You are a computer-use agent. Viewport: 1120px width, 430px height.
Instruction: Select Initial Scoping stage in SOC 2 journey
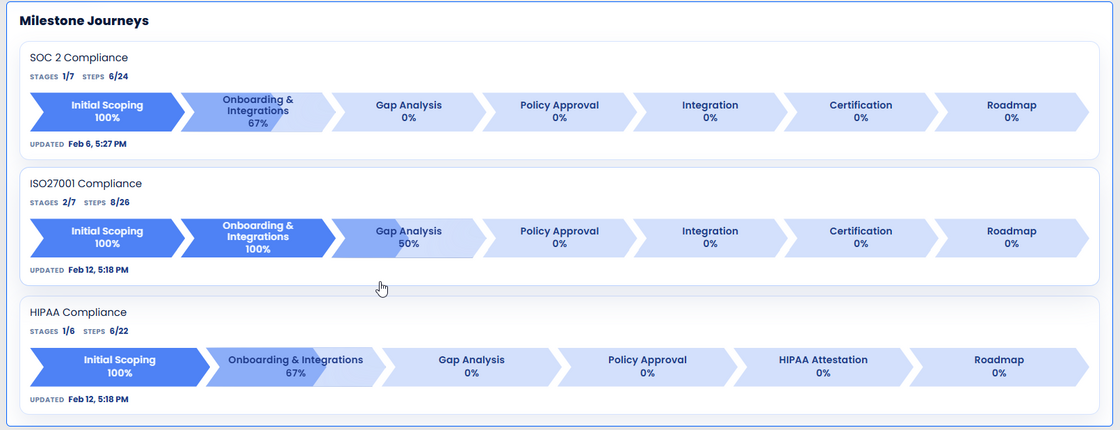[x=107, y=111]
